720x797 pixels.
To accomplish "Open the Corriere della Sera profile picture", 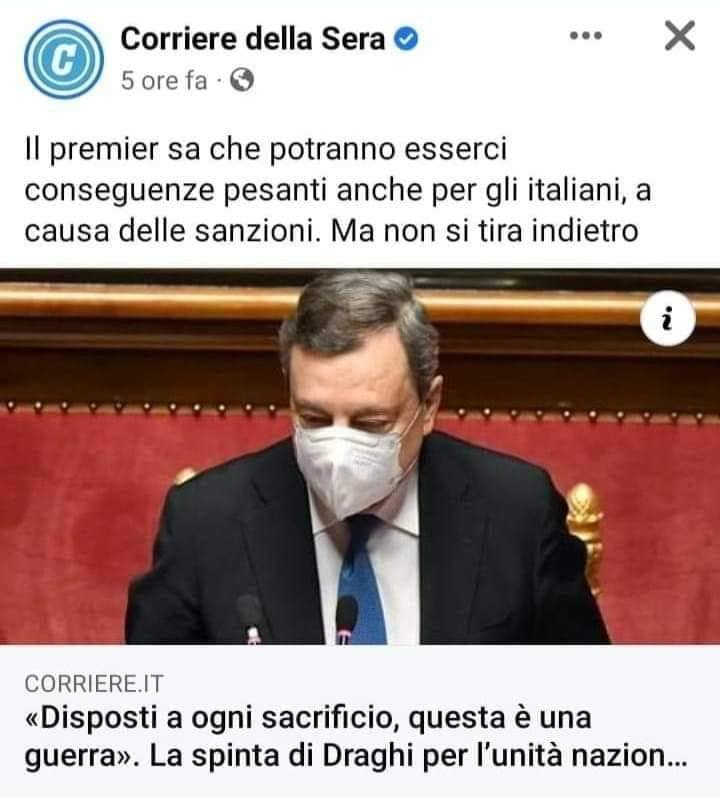I will point(64,59).
